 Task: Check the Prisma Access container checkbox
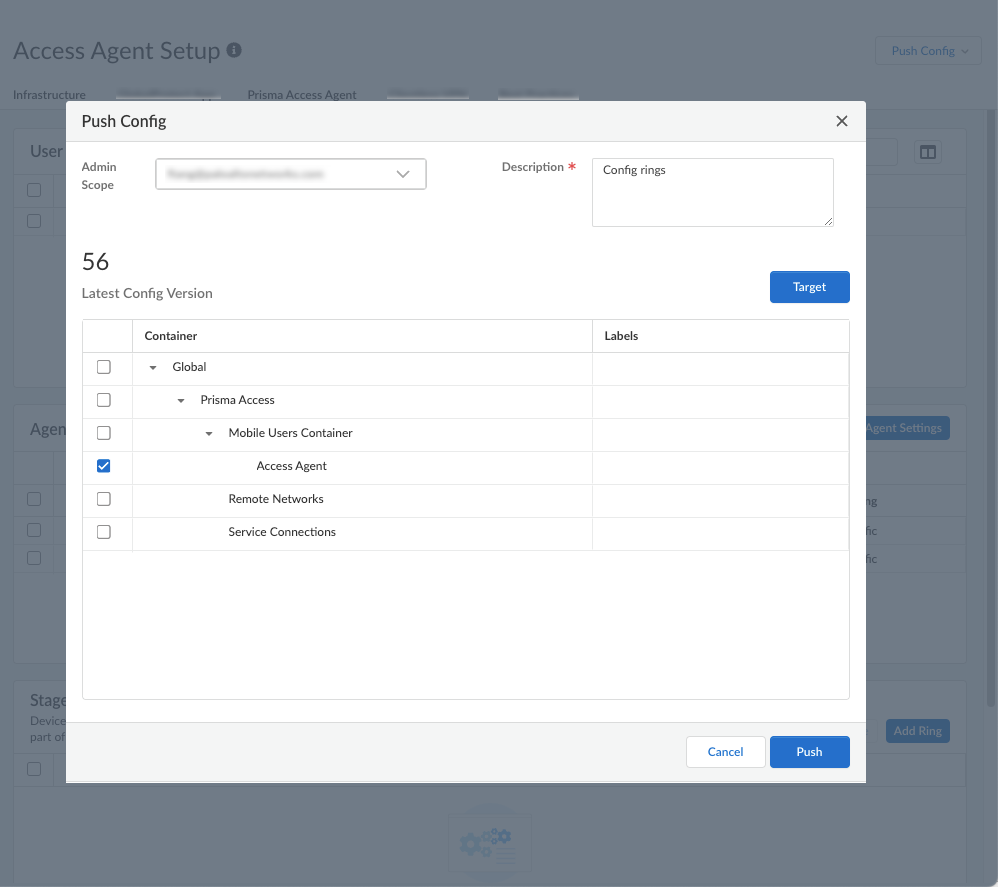pos(104,400)
